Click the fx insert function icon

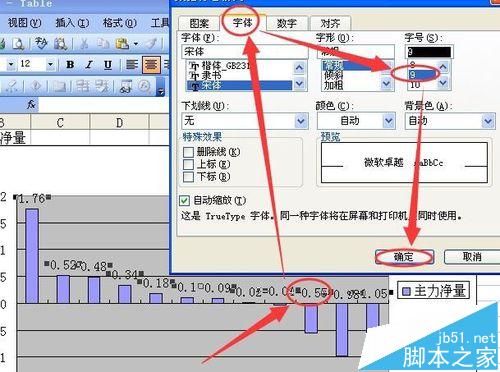point(31,105)
